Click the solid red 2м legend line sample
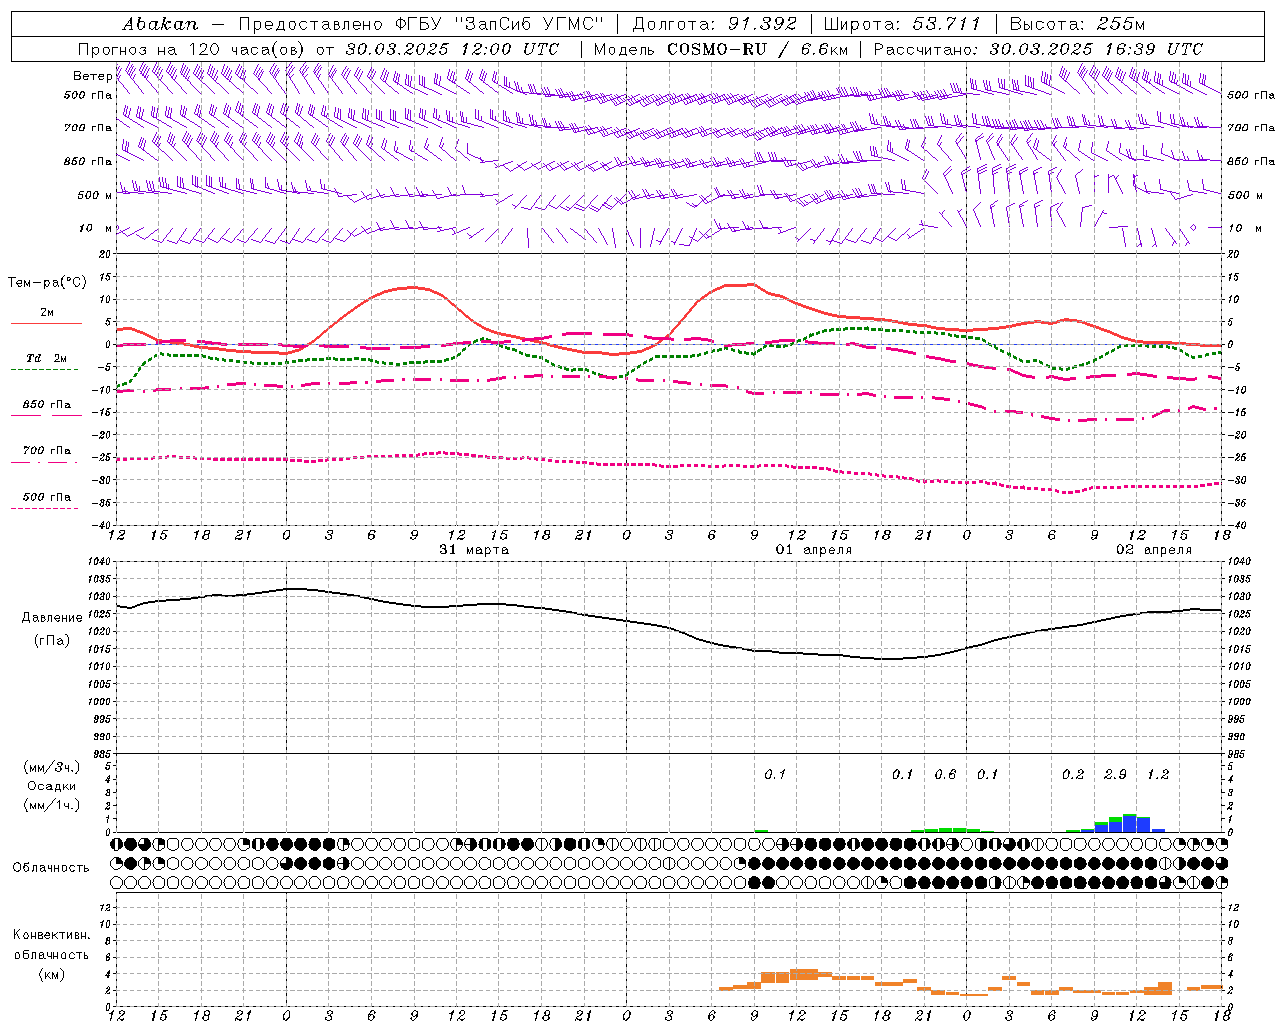The height and width of the screenshot is (1024, 1280). coord(46,323)
